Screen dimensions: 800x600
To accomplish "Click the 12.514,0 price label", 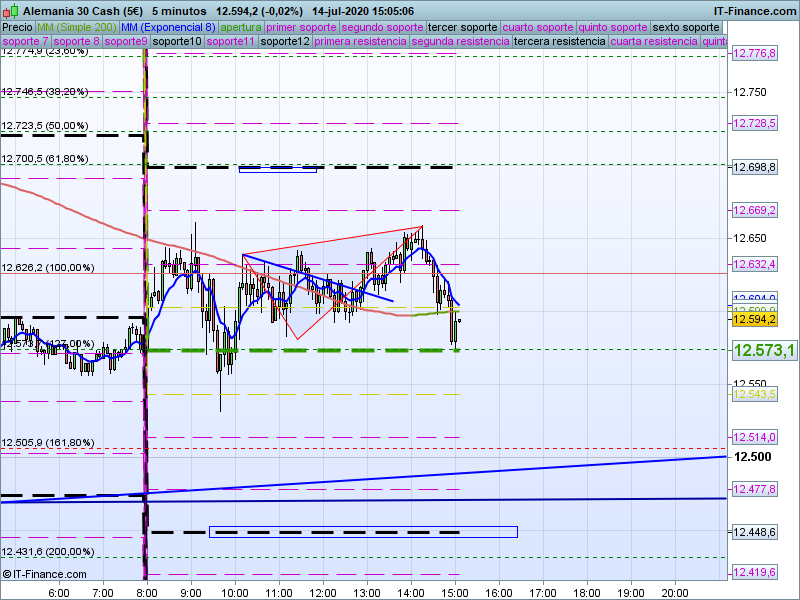I will click(755, 437).
